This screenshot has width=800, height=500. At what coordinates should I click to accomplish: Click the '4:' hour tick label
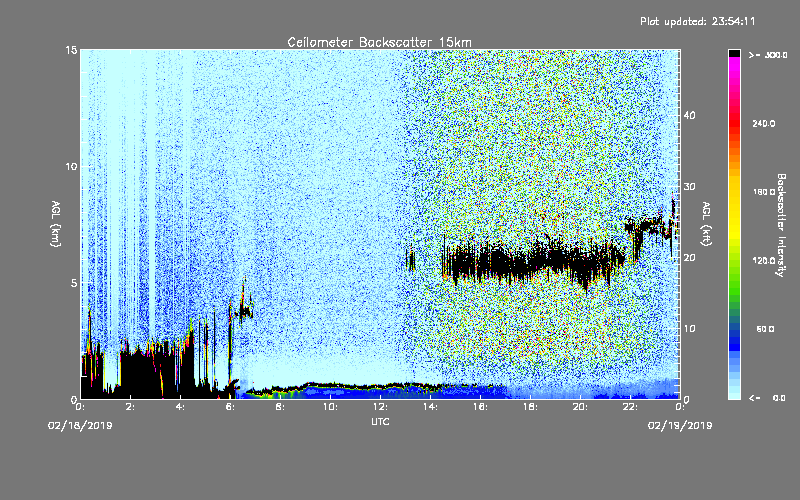[x=180, y=407]
